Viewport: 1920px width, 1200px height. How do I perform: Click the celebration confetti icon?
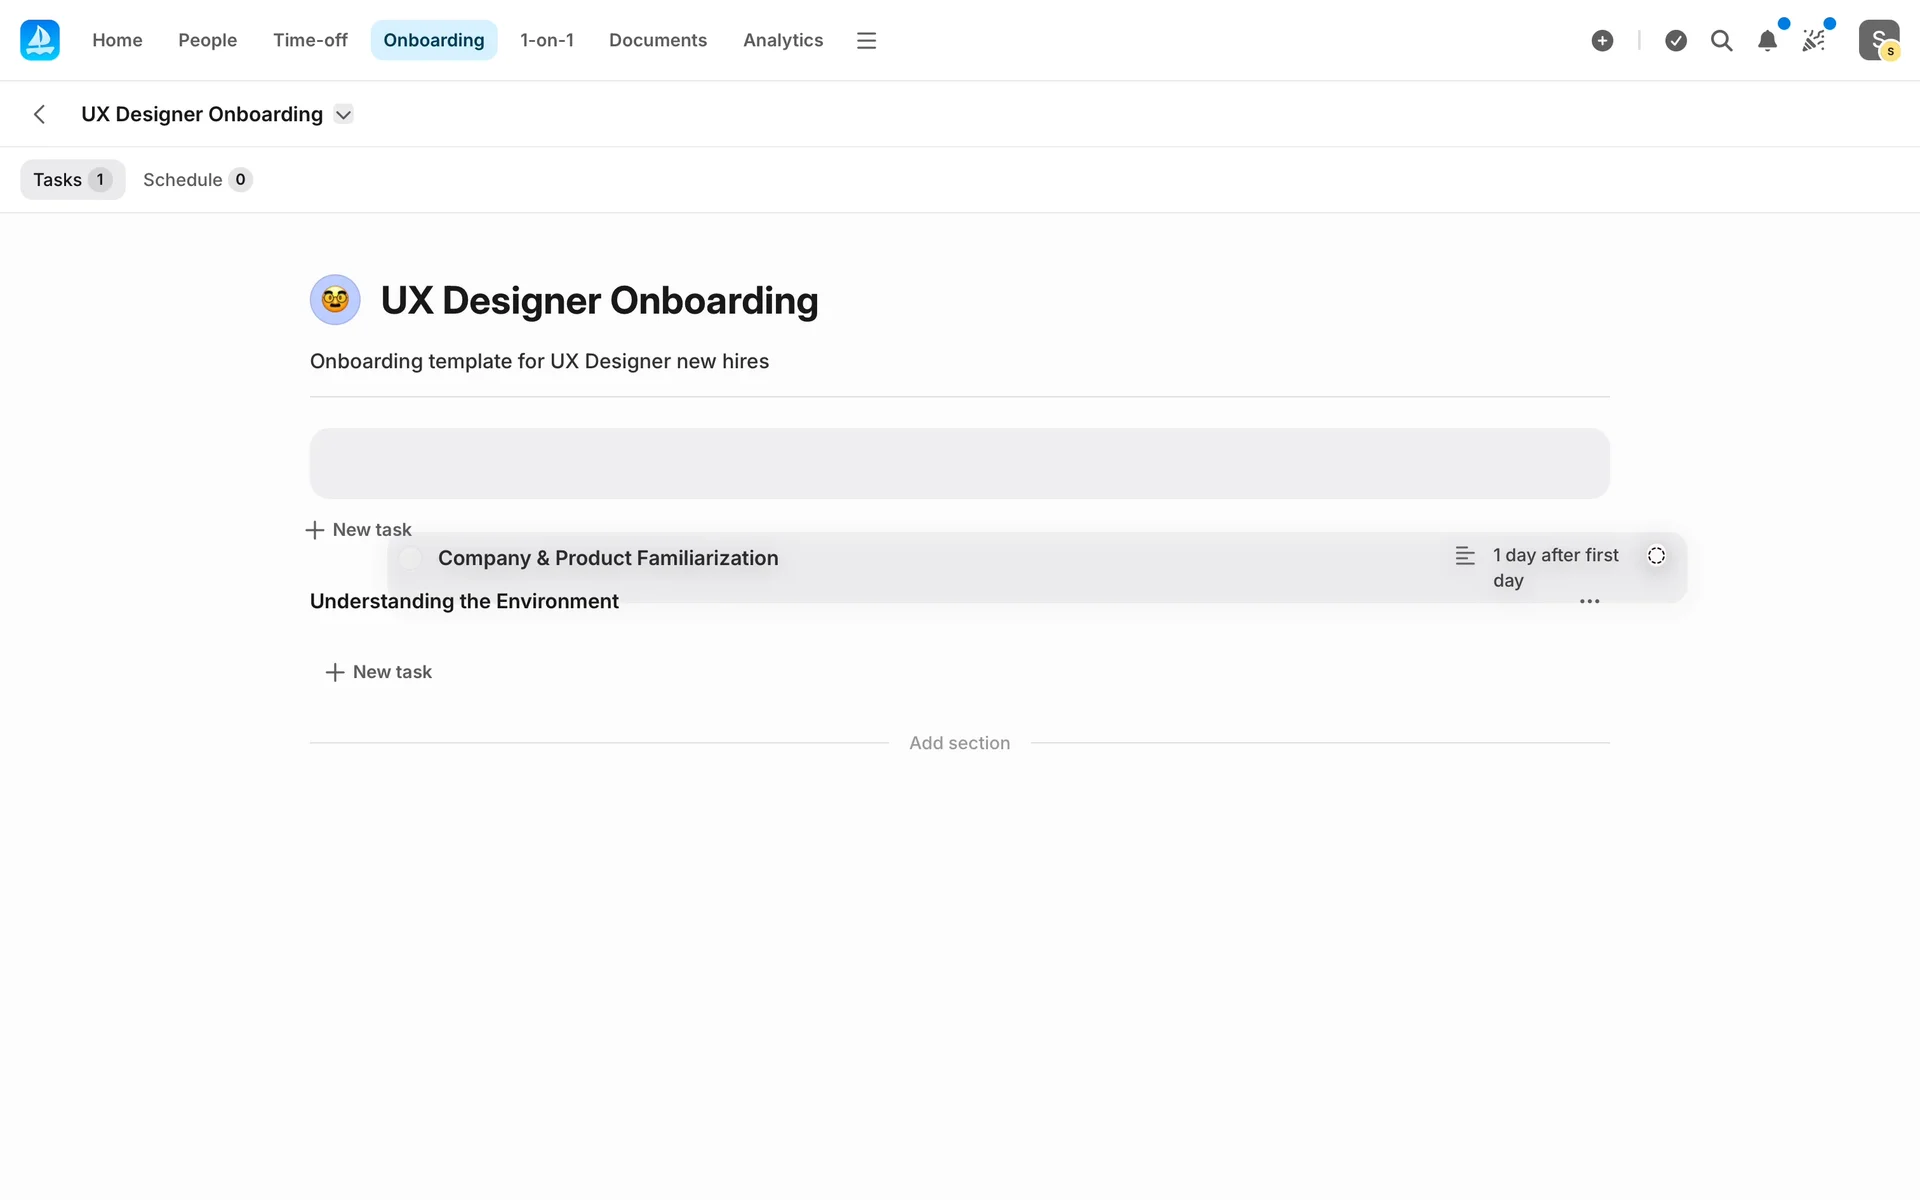[1813, 40]
